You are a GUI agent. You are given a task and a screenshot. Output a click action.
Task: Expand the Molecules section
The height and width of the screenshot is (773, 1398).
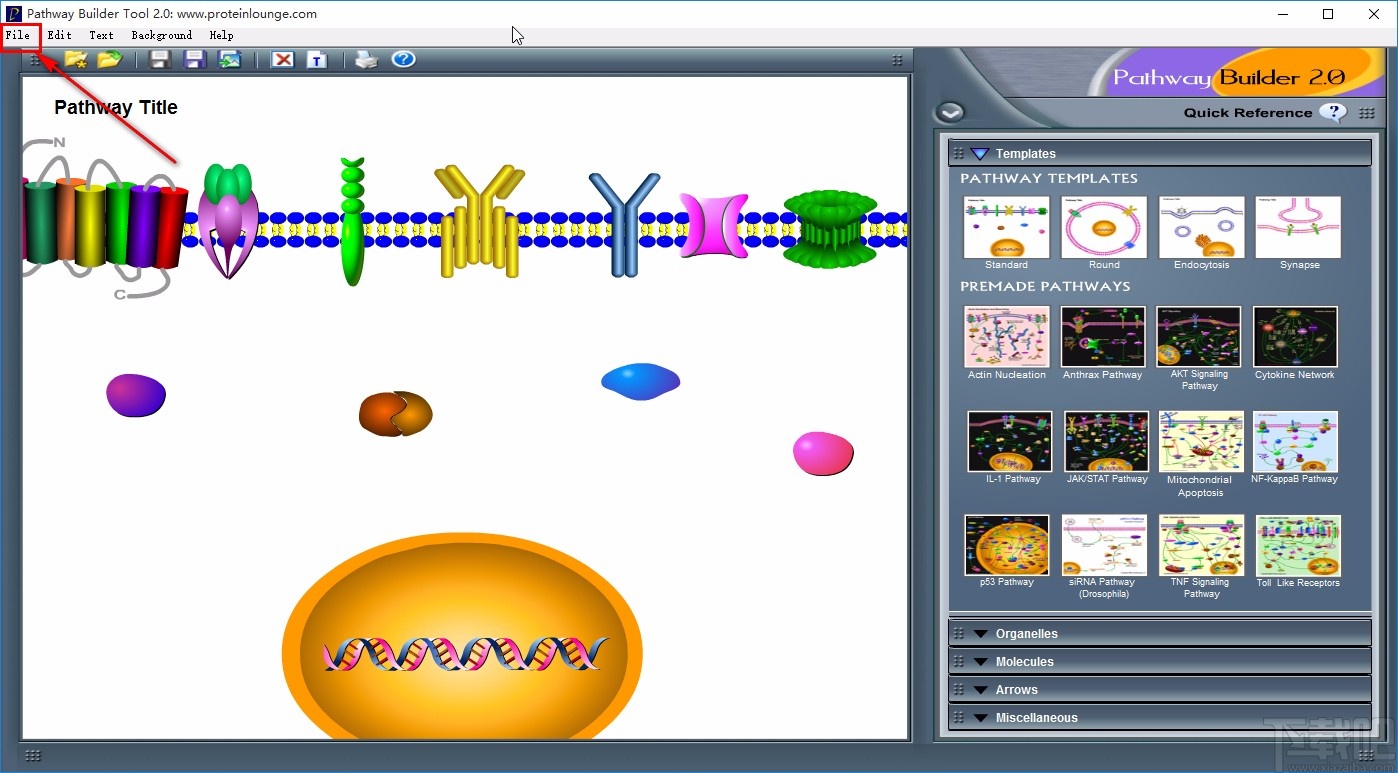click(x=1160, y=661)
